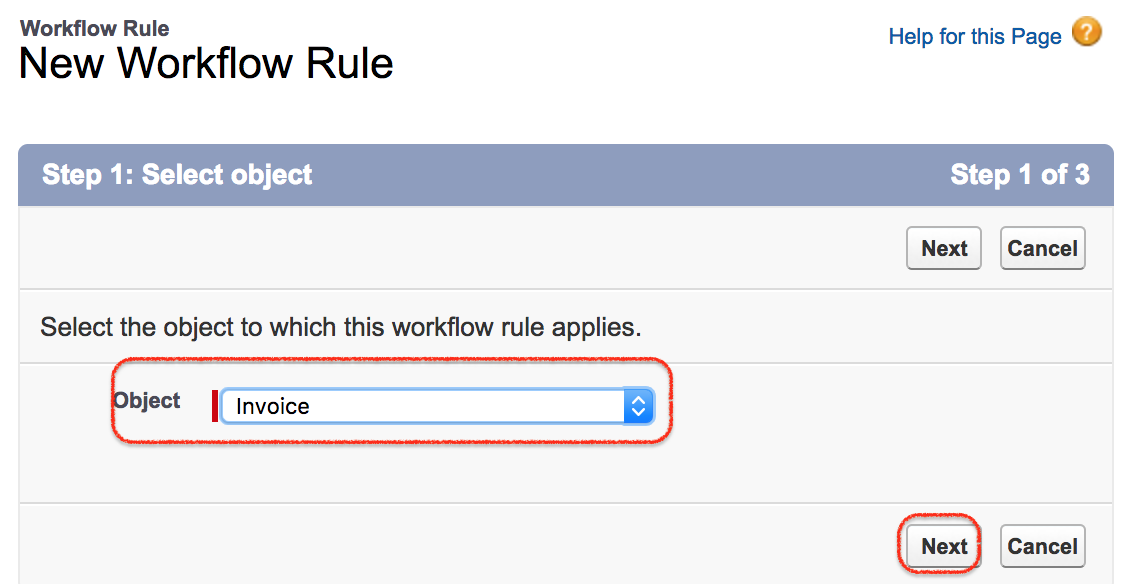
Task: Click the blank button bar left of upper Next
Action: pos(459,249)
